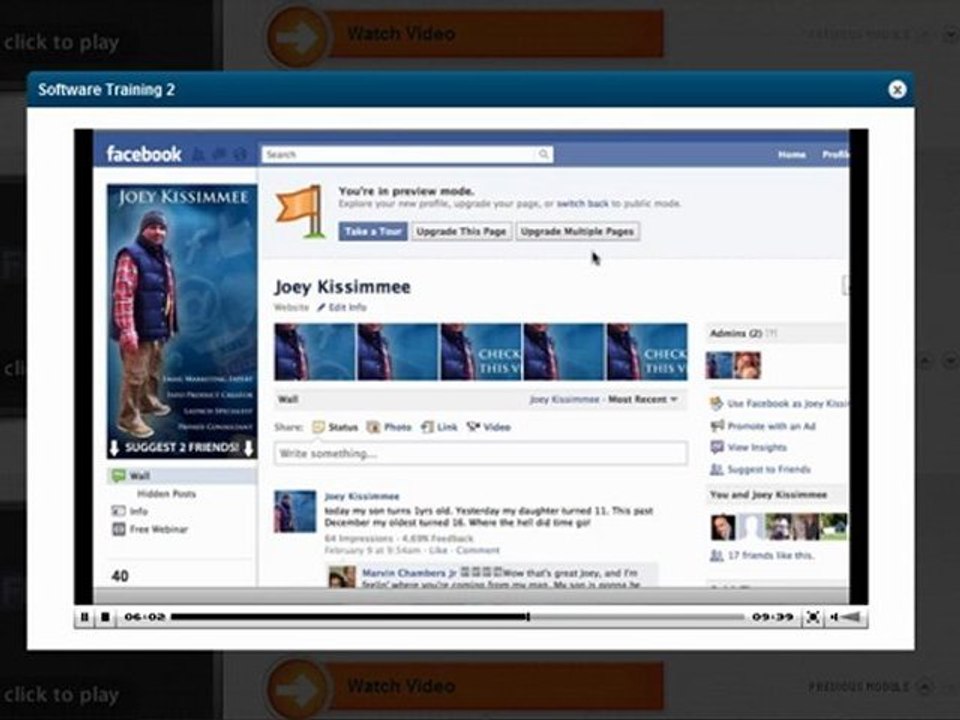Open Hidden Posts in sidebar
This screenshot has width=960, height=720.
click(167, 493)
